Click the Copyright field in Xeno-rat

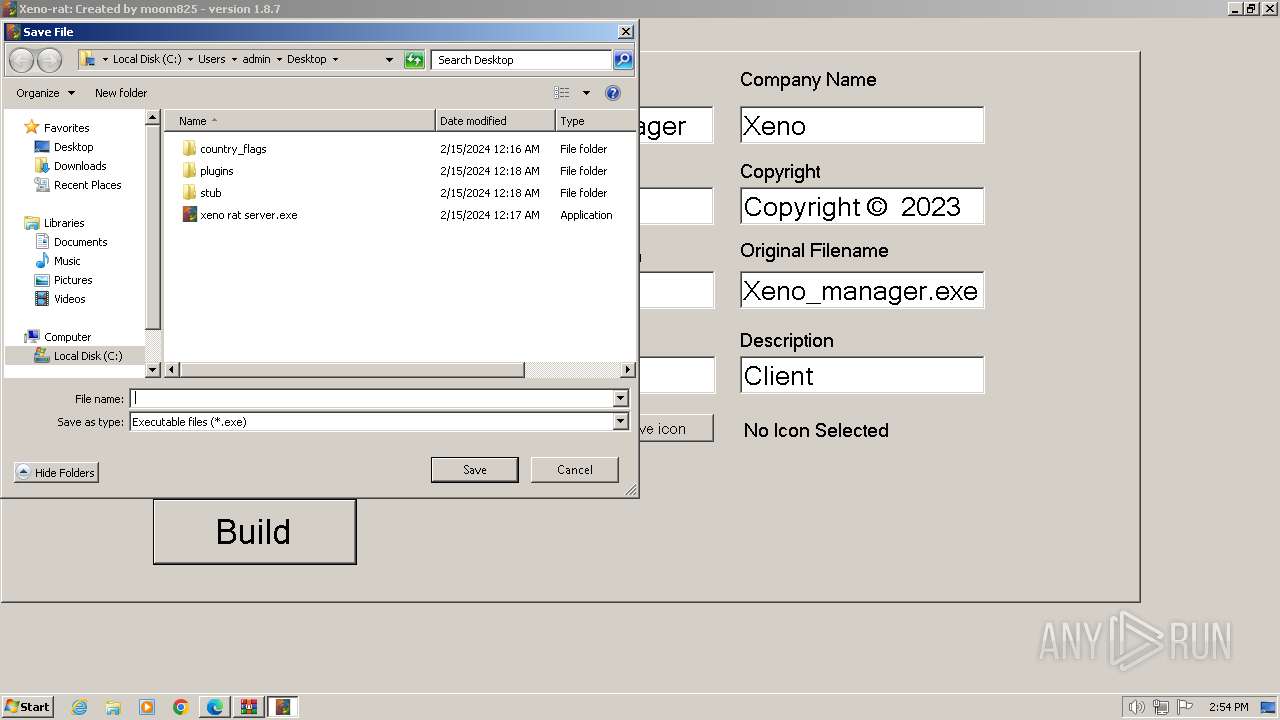tap(862, 206)
